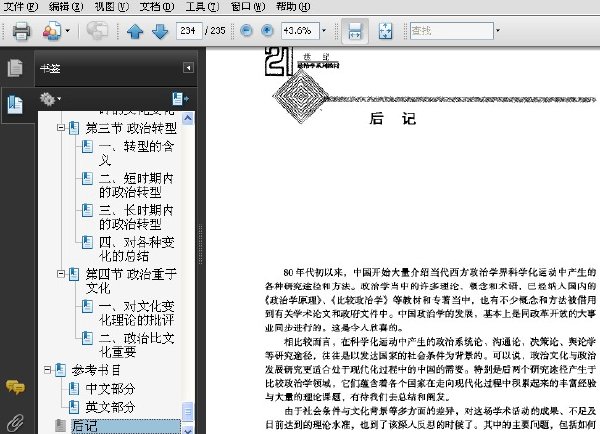Select bookmark 参考书目
This screenshot has width=600, height=434.
click(x=96, y=370)
